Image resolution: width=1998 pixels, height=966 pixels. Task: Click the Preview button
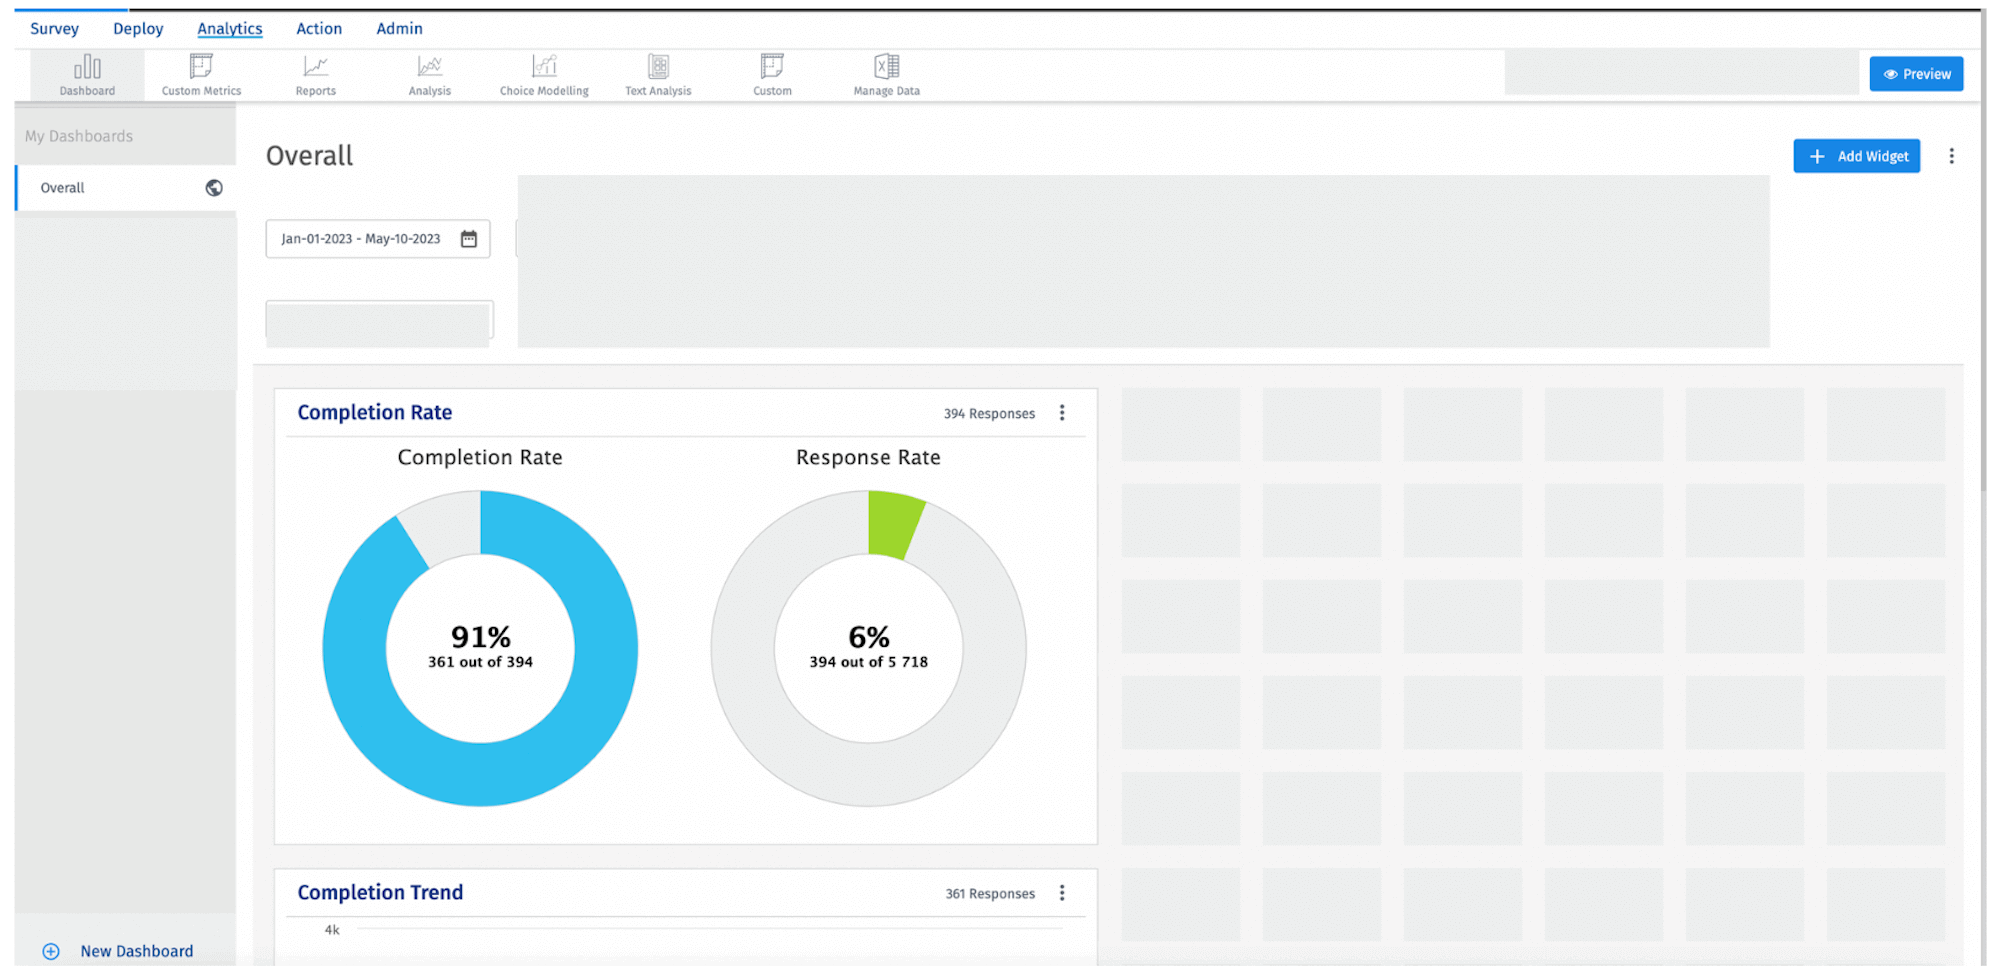pyautogui.click(x=1915, y=73)
